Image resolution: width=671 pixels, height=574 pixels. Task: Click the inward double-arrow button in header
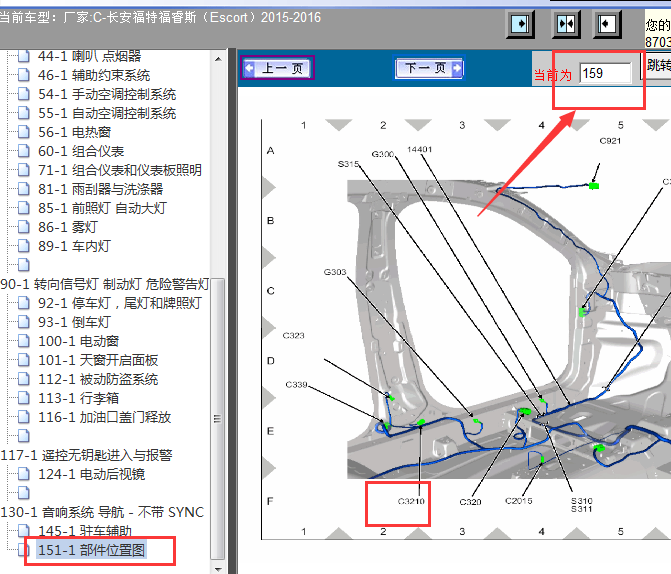click(566, 24)
